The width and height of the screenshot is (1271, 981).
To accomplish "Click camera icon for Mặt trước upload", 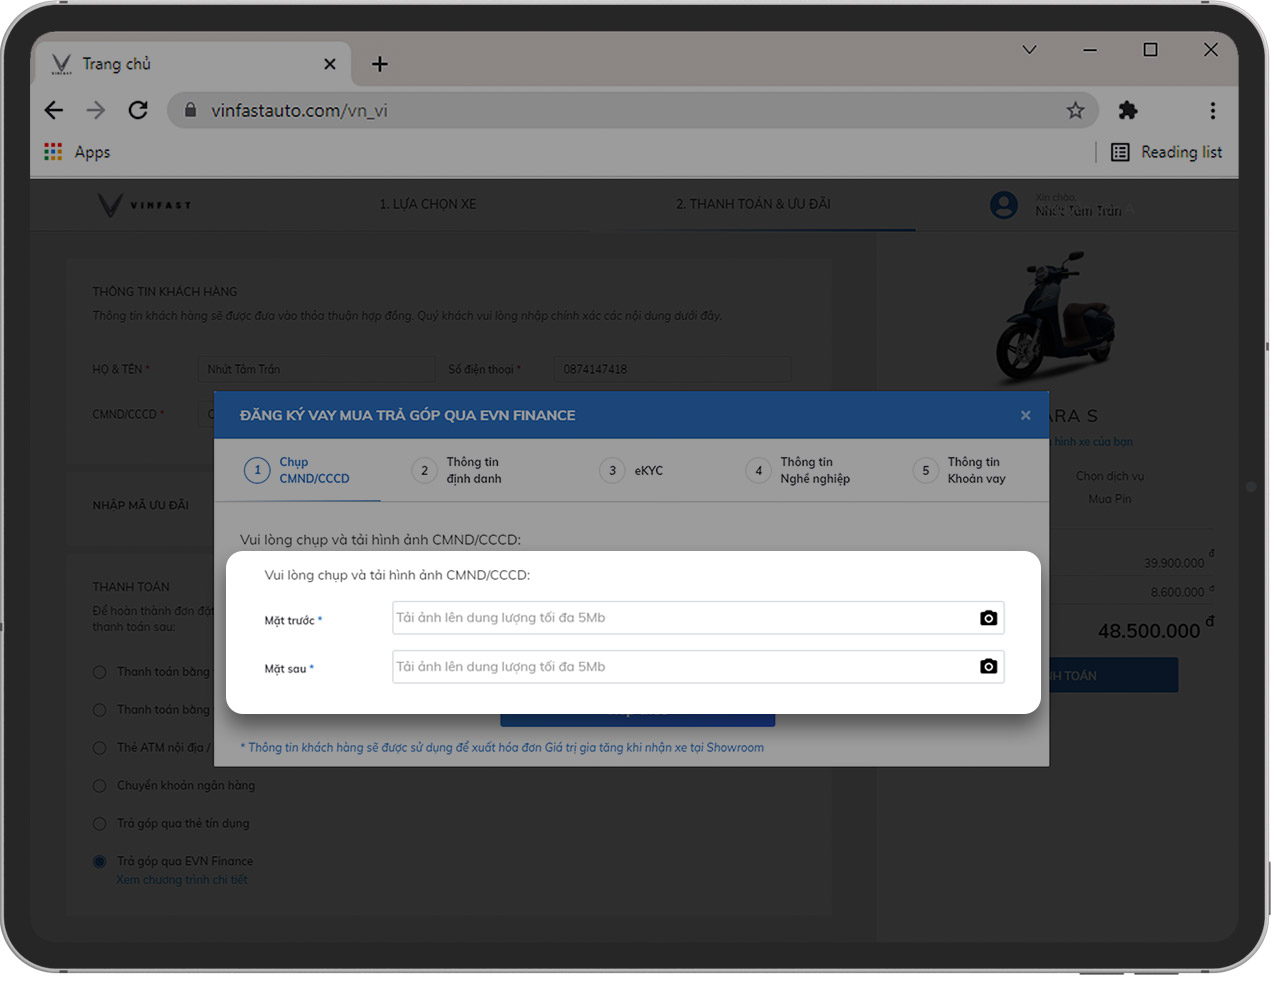I will click(x=988, y=618).
